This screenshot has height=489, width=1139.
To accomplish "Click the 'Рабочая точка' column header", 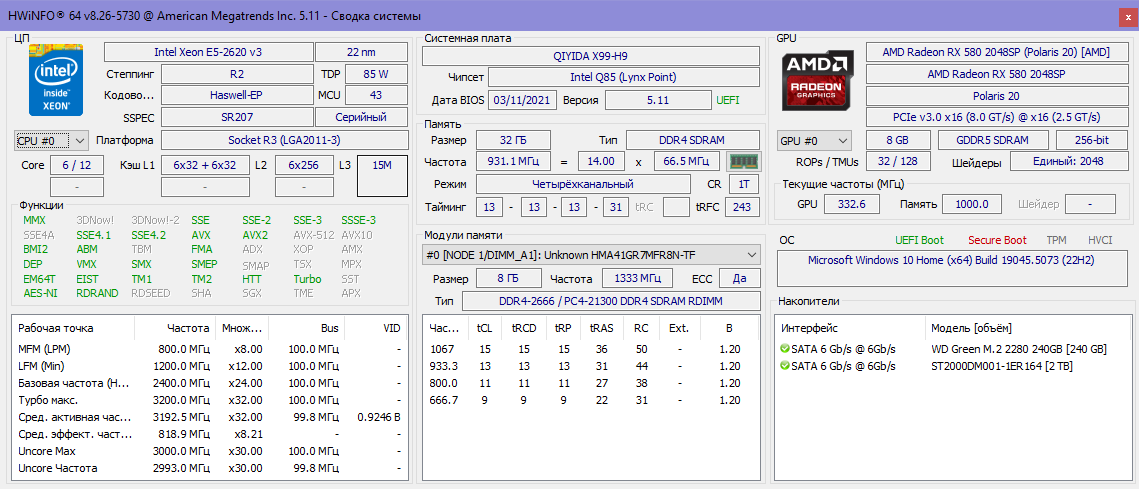I will pyautogui.click(x=56, y=328).
